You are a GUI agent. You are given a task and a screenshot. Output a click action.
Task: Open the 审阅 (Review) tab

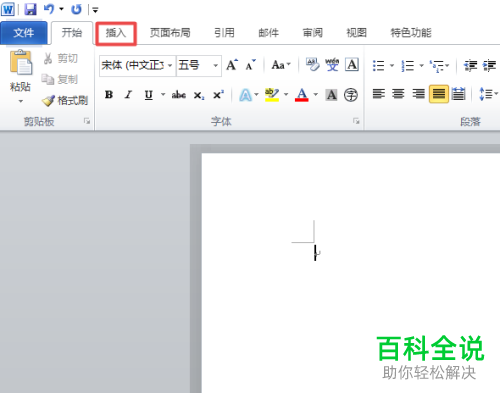pos(312,33)
